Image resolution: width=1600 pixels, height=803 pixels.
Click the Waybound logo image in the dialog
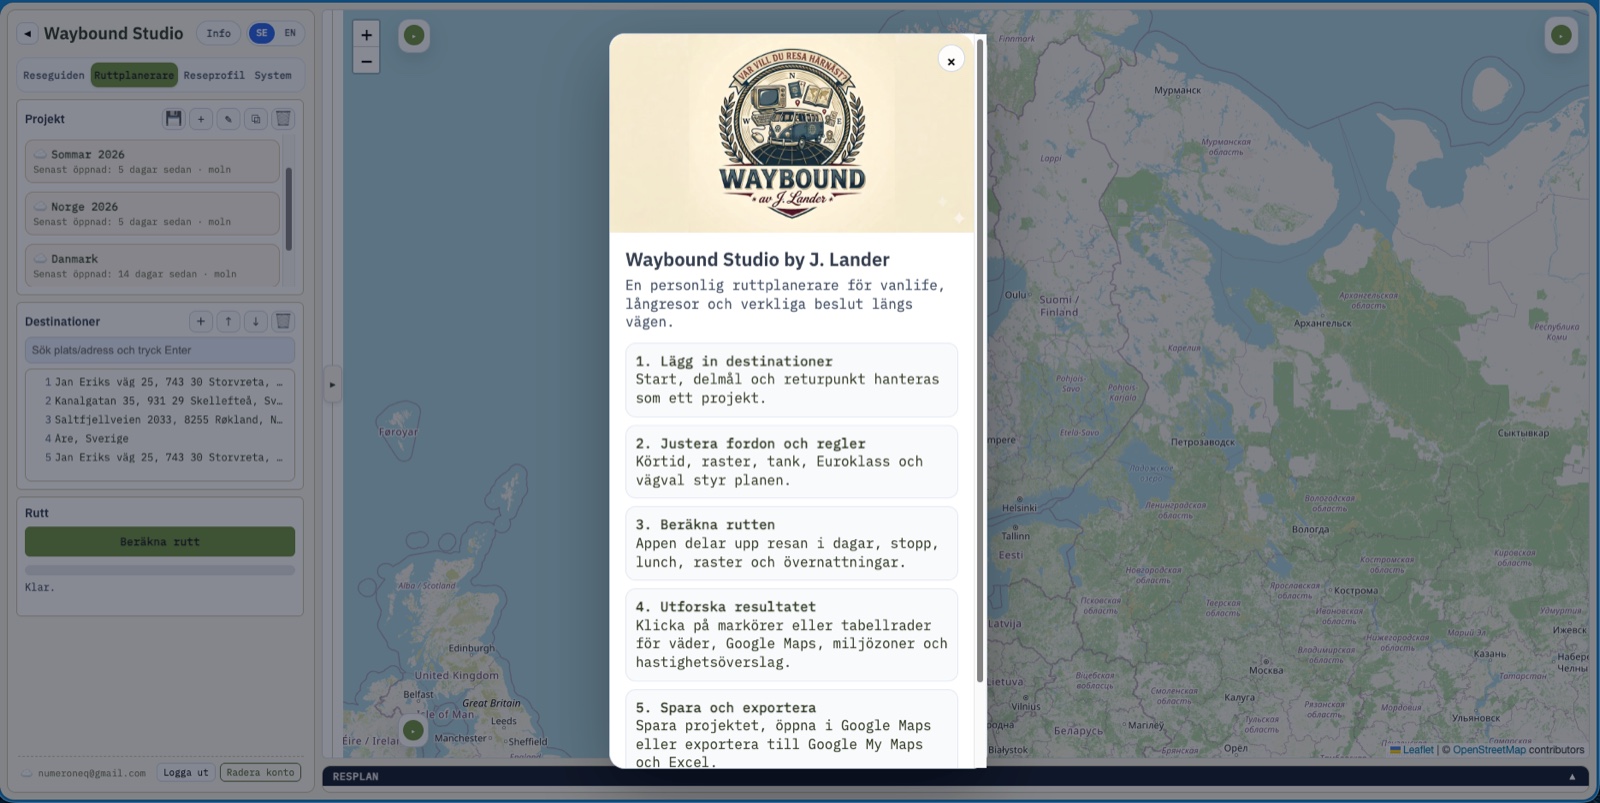coord(792,133)
